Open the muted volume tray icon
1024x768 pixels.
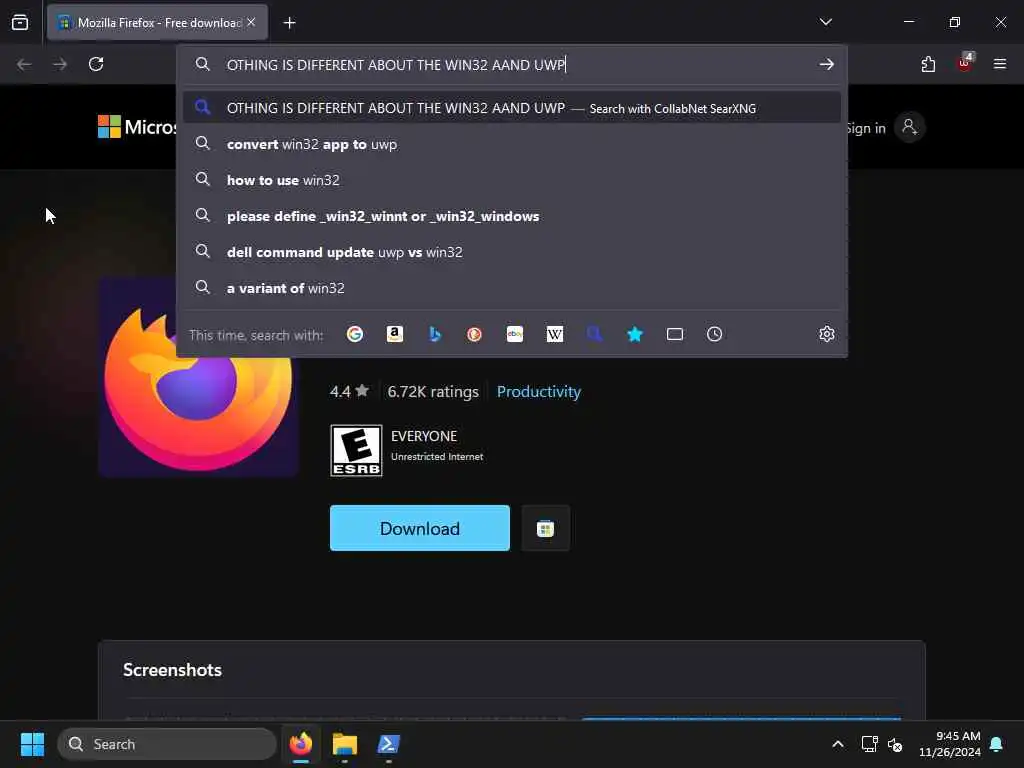[895, 744]
